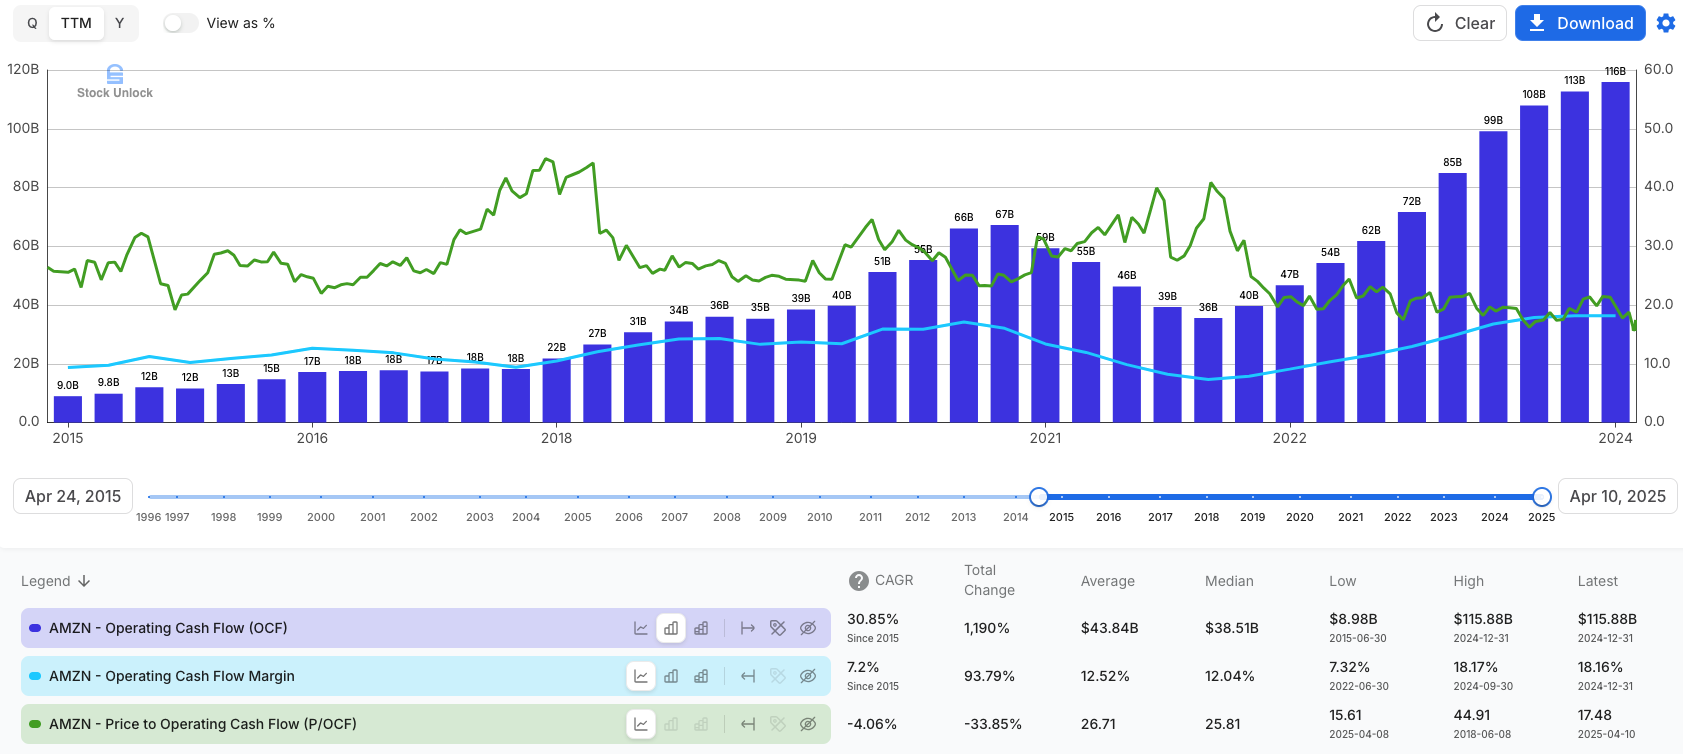Select stacked bar chart for Operating Cash Flow (OCF)
This screenshot has width=1683, height=754.
click(701, 628)
